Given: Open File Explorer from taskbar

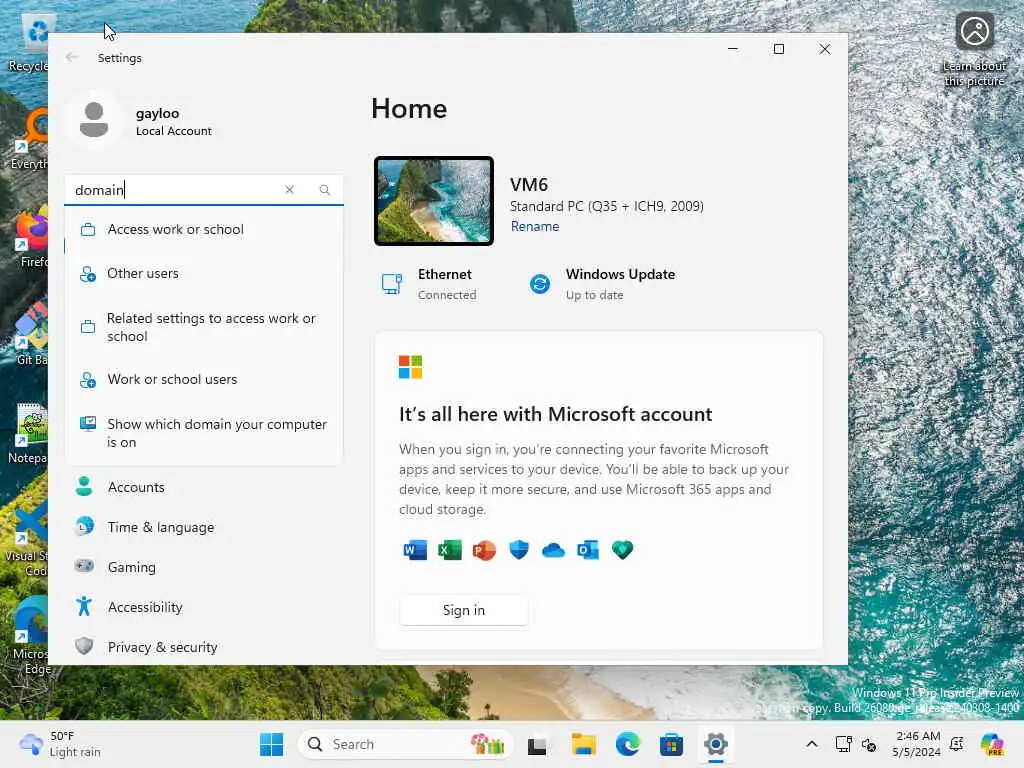Looking at the screenshot, I should [583, 744].
